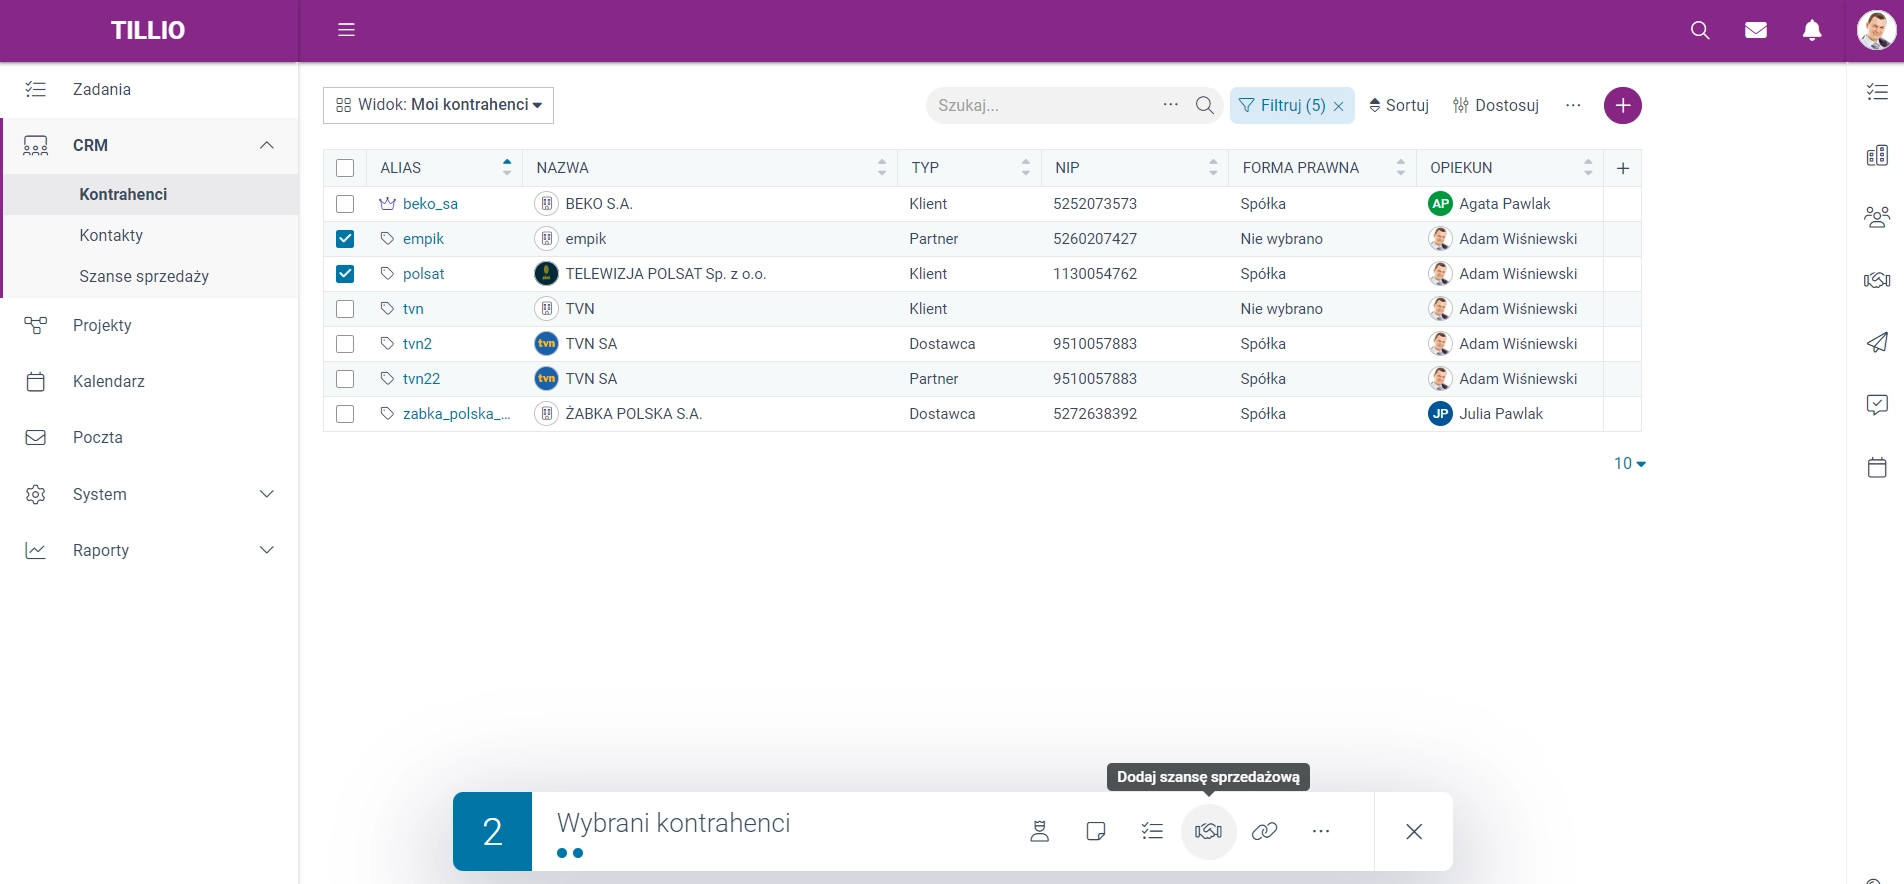Open the Widok: Moi kontrahenci dropdown
The height and width of the screenshot is (884, 1904).
pyautogui.click(x=438, y=105)
